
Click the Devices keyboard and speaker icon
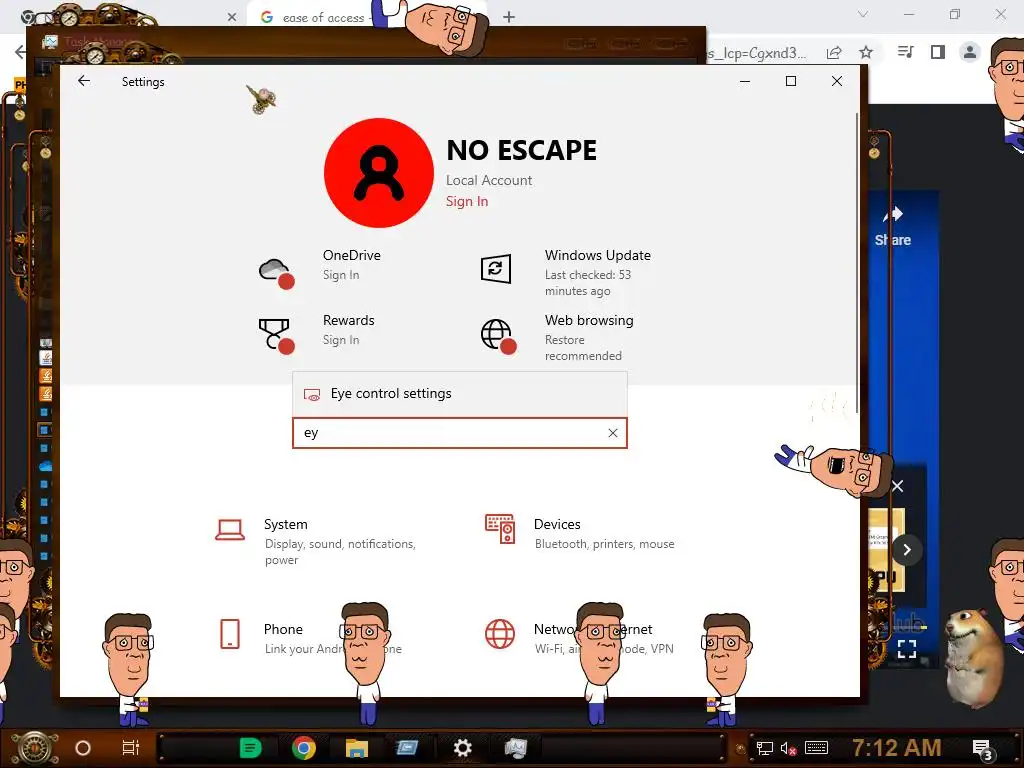tap(500, 529)
